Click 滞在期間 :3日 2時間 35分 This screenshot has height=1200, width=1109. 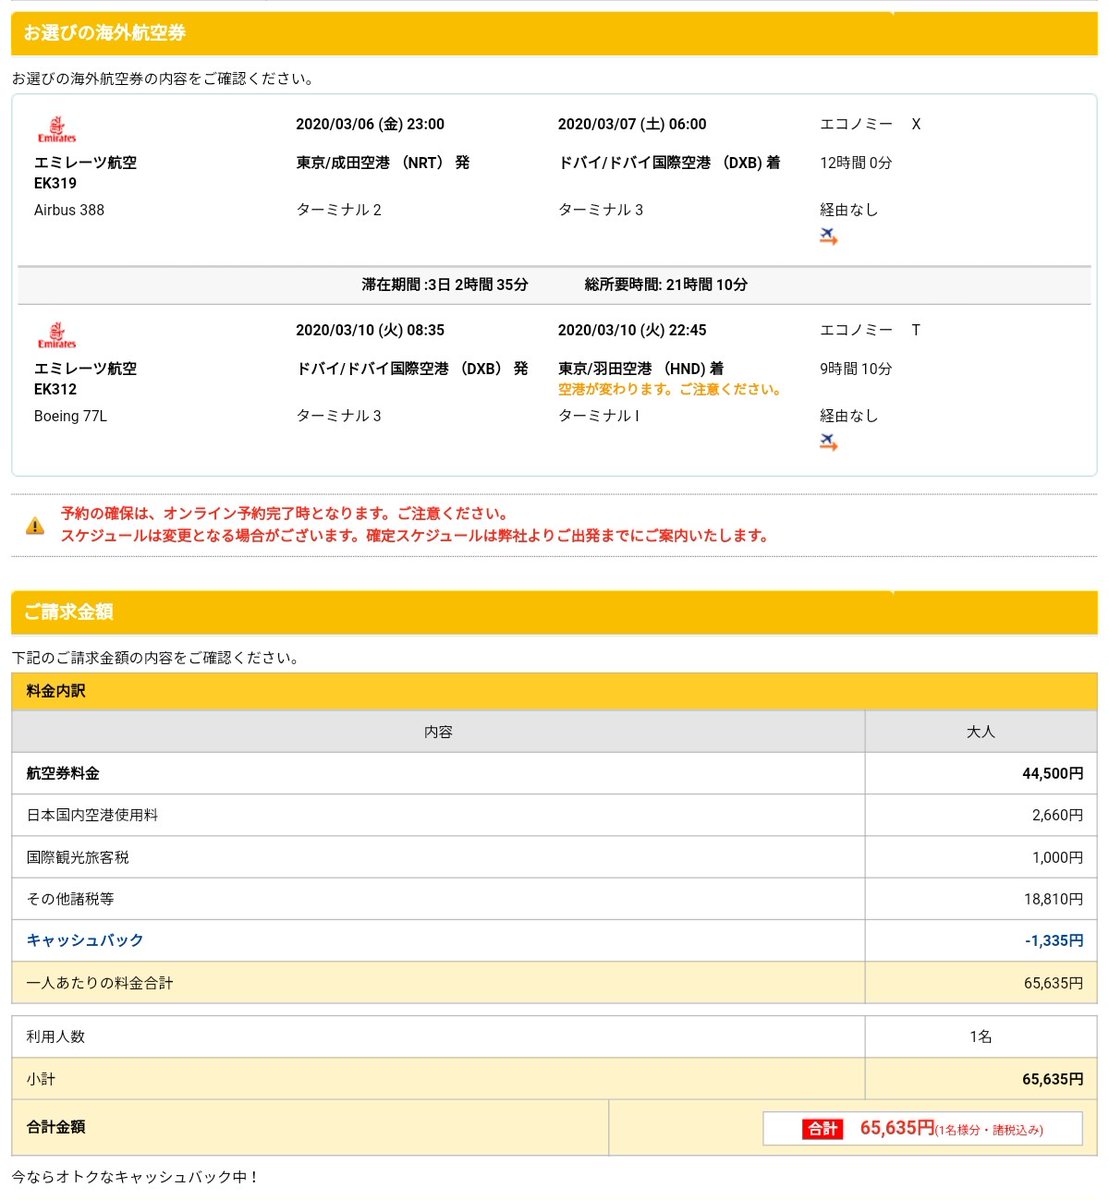(445, 285)
